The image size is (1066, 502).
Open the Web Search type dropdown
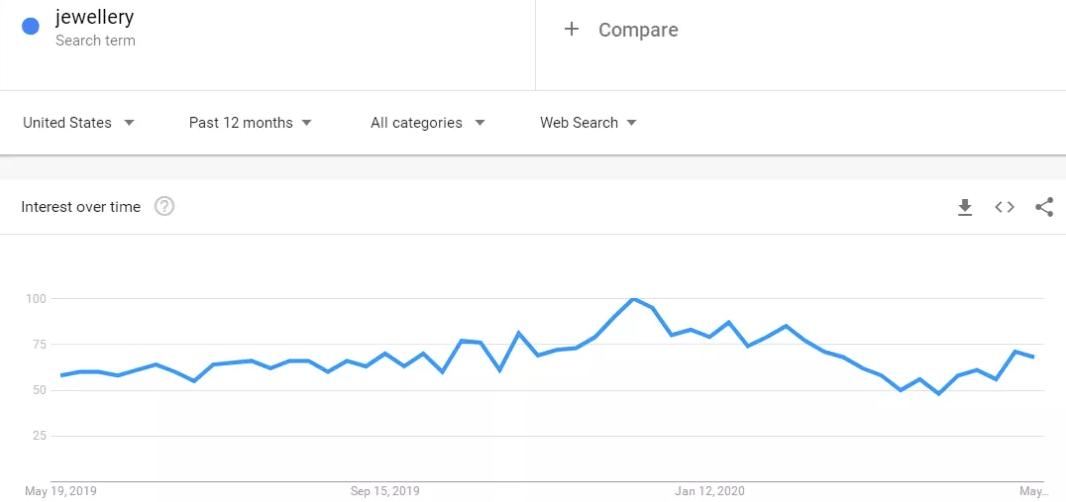(588, 123)
